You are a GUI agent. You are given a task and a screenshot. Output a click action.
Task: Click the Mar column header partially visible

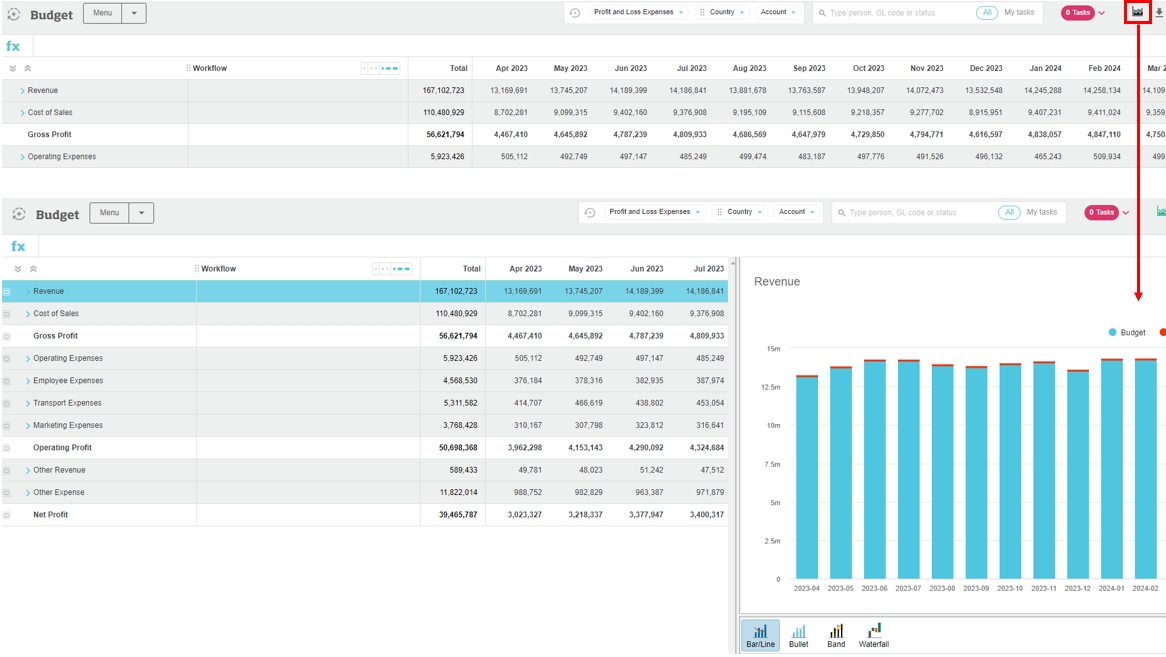(x=1155, y=68)
